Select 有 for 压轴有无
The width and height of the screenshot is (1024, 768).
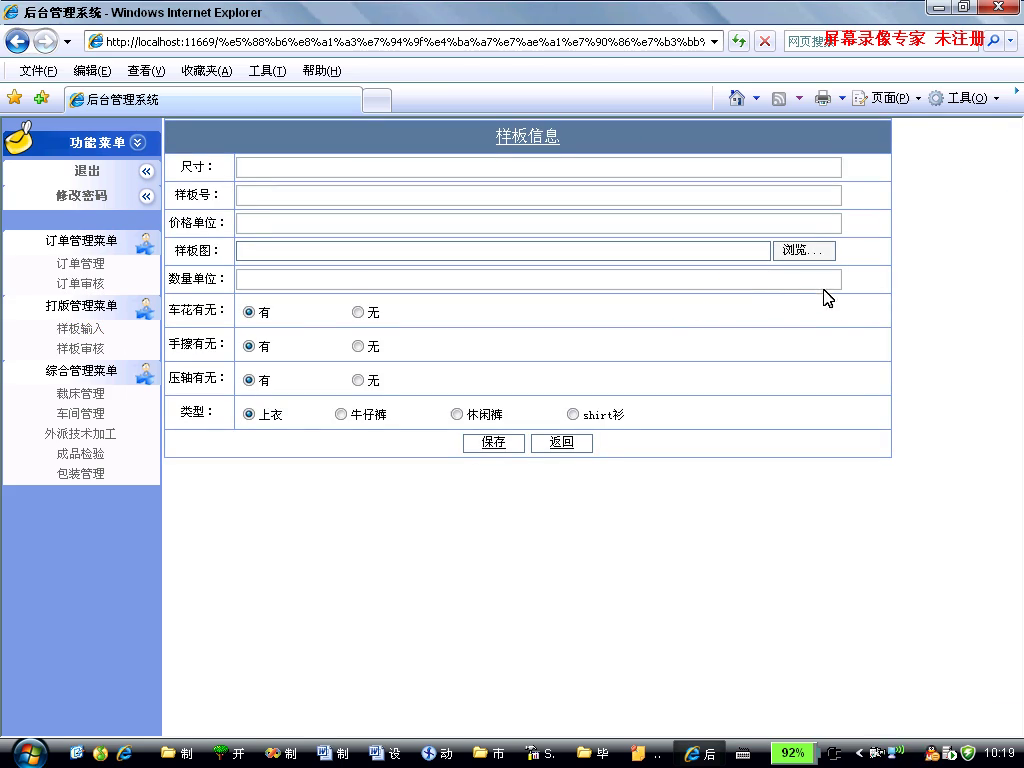[249, 380]
